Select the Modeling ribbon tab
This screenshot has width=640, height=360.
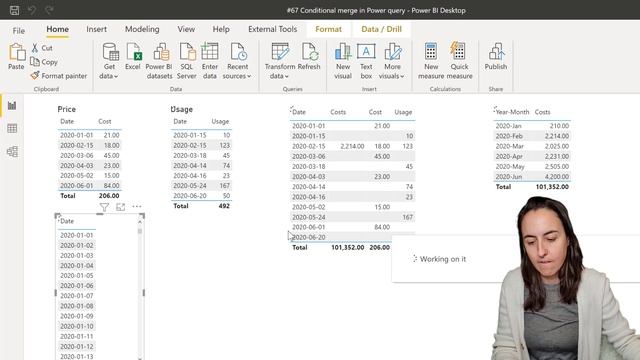click(x=142, y=29)
